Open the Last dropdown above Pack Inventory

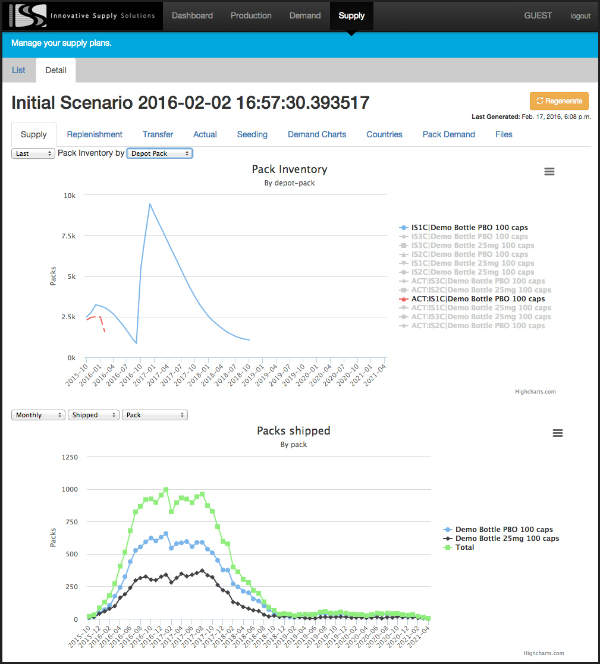[32, 154]
